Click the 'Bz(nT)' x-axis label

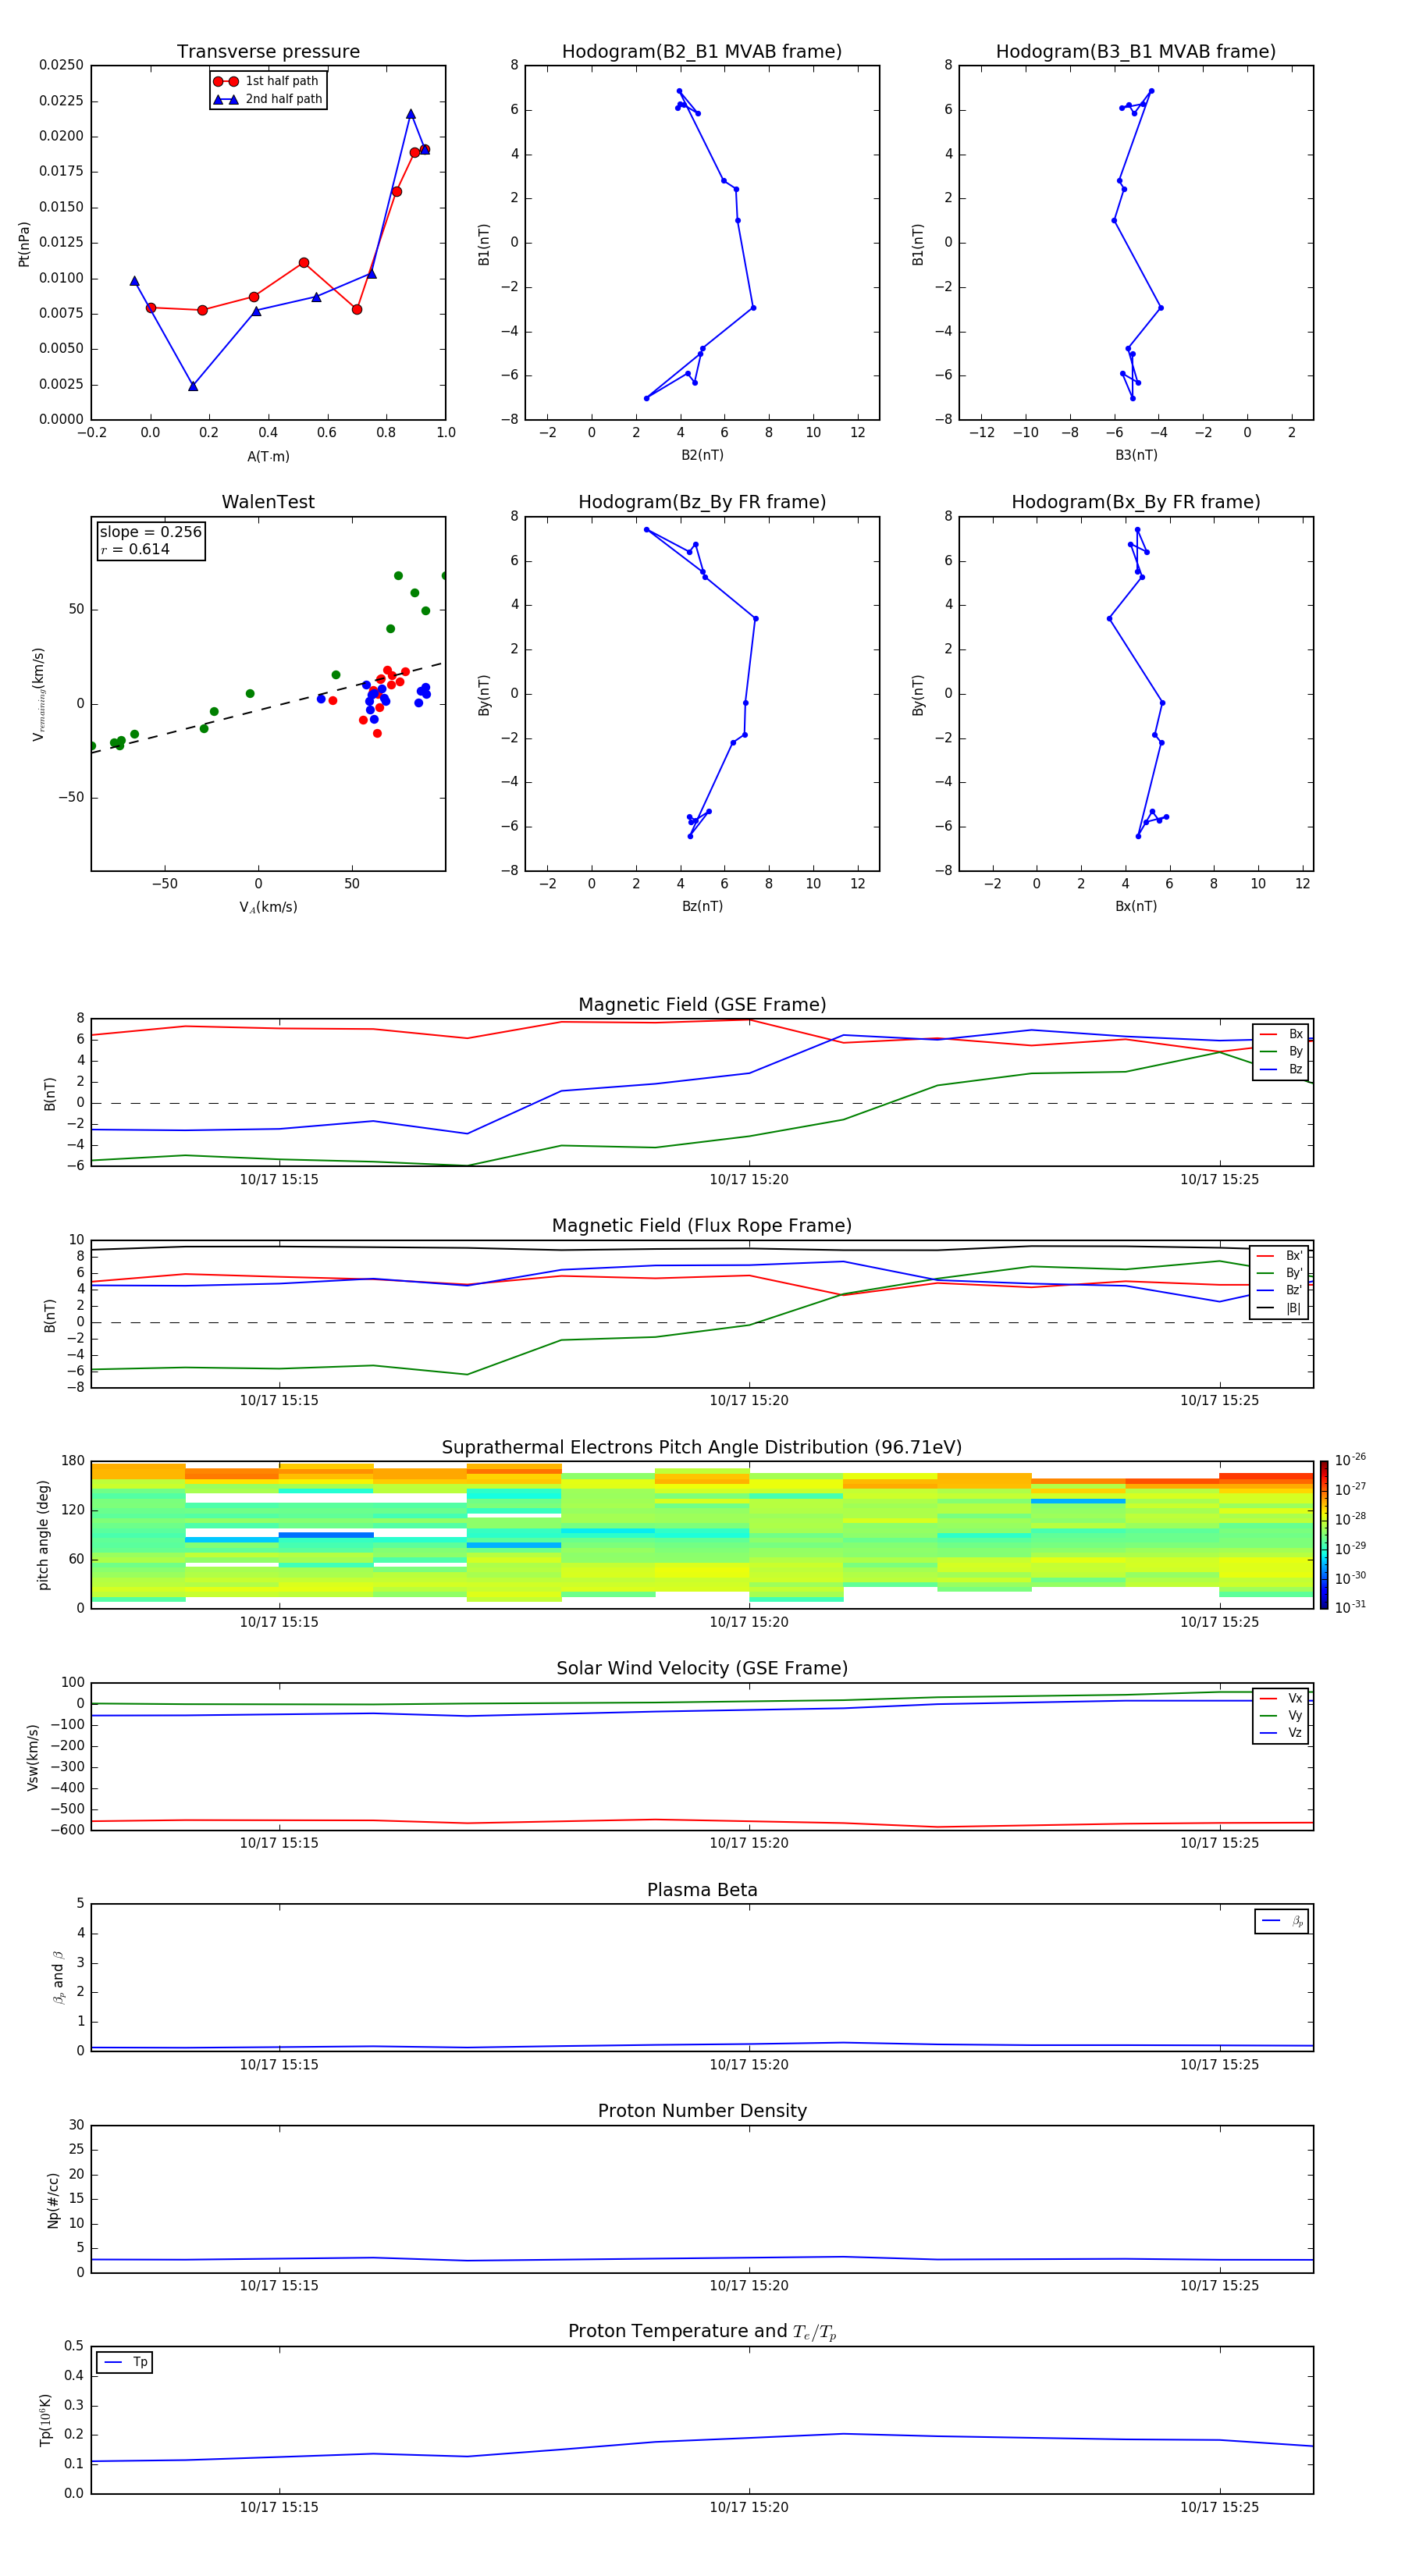702,906
